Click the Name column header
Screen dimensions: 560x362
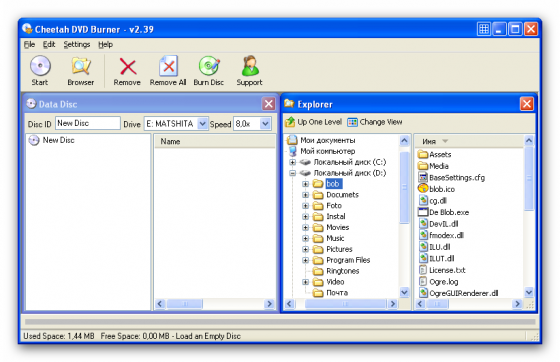click(x=214, y=142)
